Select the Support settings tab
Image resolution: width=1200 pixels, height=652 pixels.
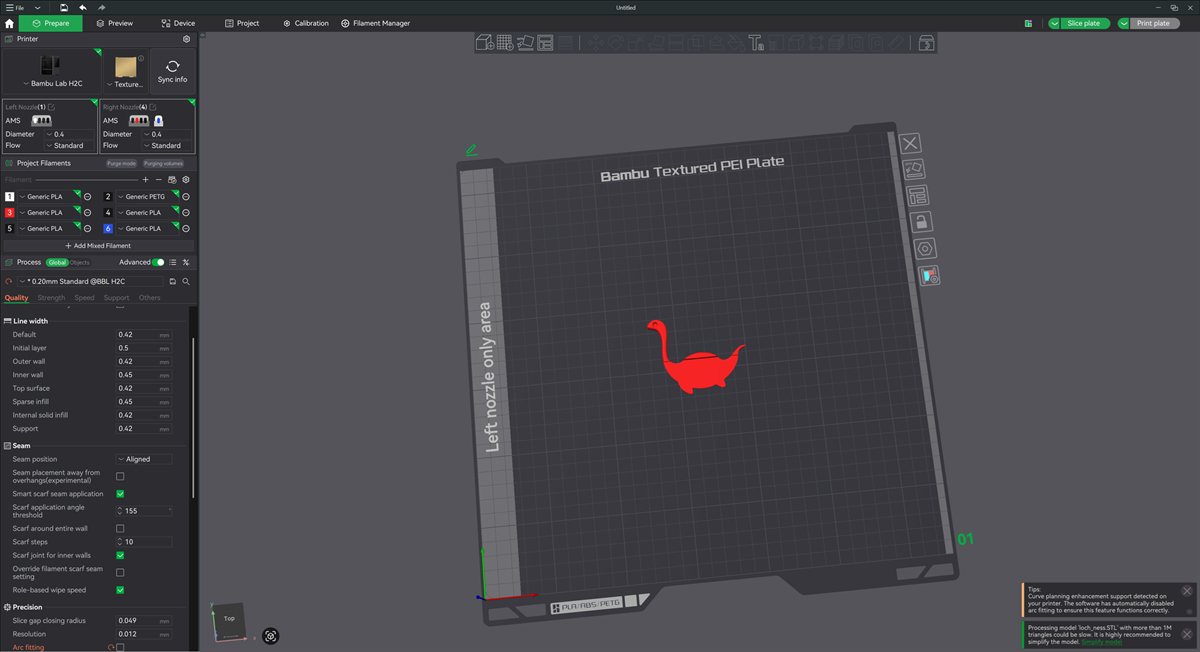(116, 298)
